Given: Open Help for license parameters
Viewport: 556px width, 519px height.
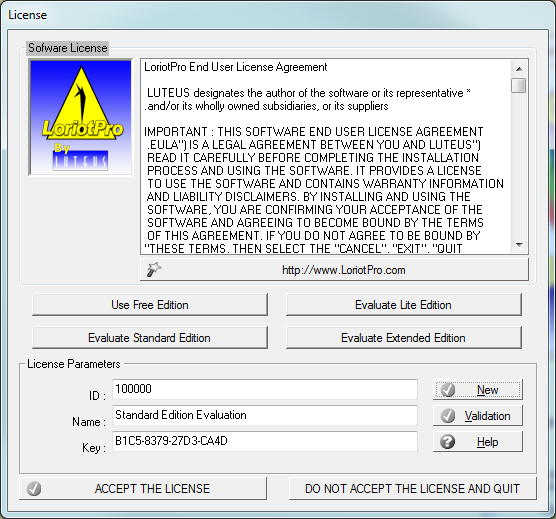Looking at the screenshot, I should pyautogui.click(x=478, y=442).
